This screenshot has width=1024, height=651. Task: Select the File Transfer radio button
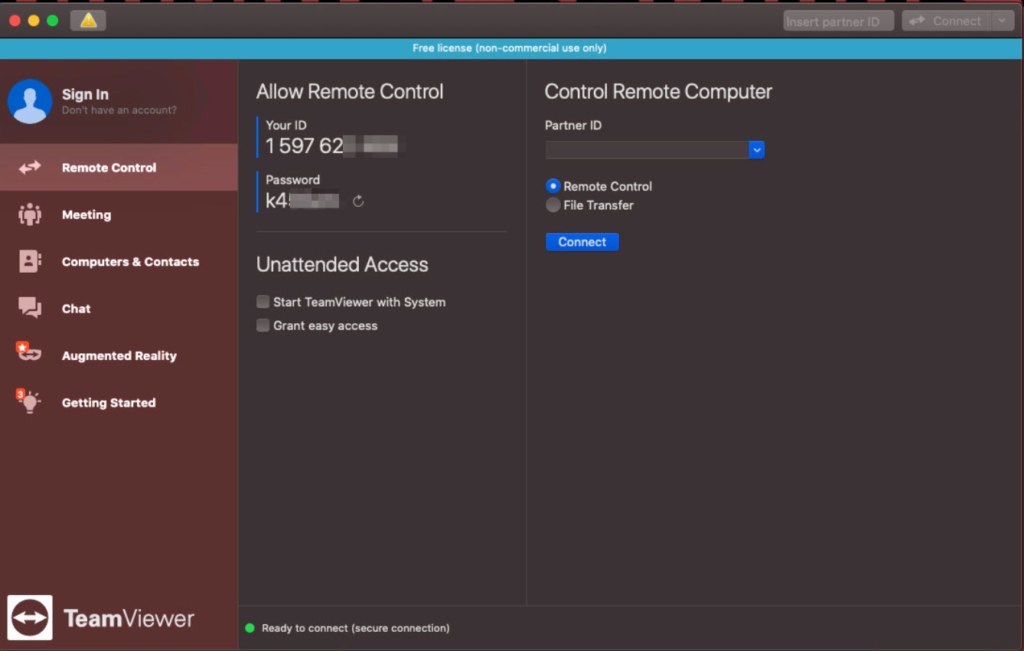pos(553,205)
